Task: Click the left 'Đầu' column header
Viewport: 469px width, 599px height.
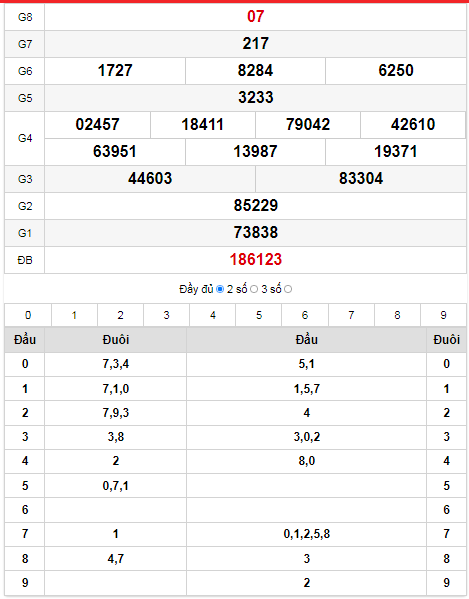Action: 25,340
